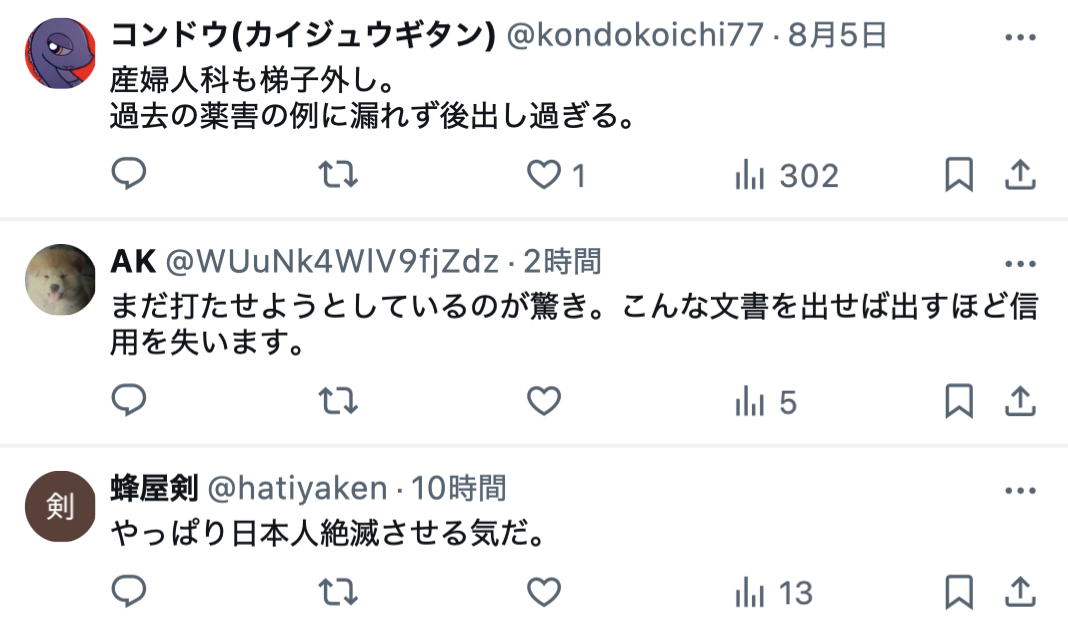View analytics showing 302 views
This screenshot has height=630, width=1068.
[786, 176]
